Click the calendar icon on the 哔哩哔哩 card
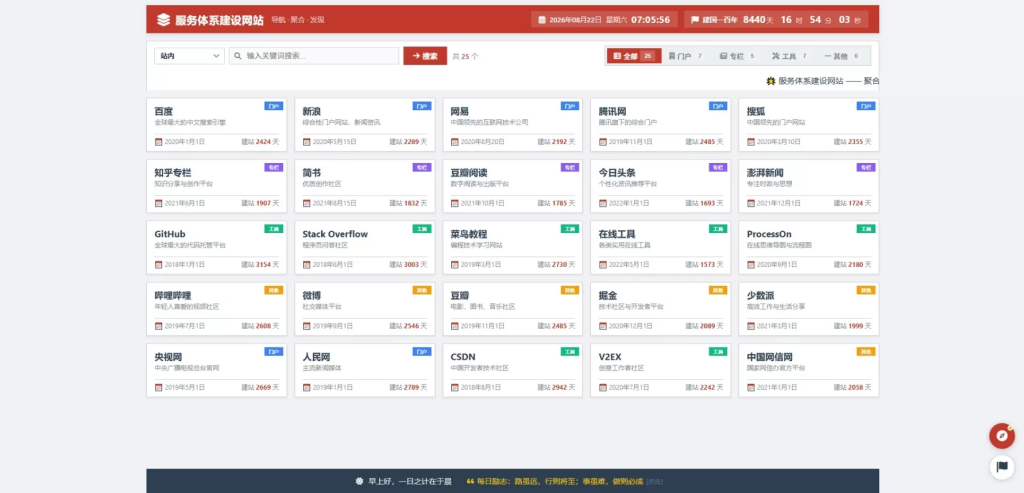1024x493 pixels. click(x=158, y=326)
